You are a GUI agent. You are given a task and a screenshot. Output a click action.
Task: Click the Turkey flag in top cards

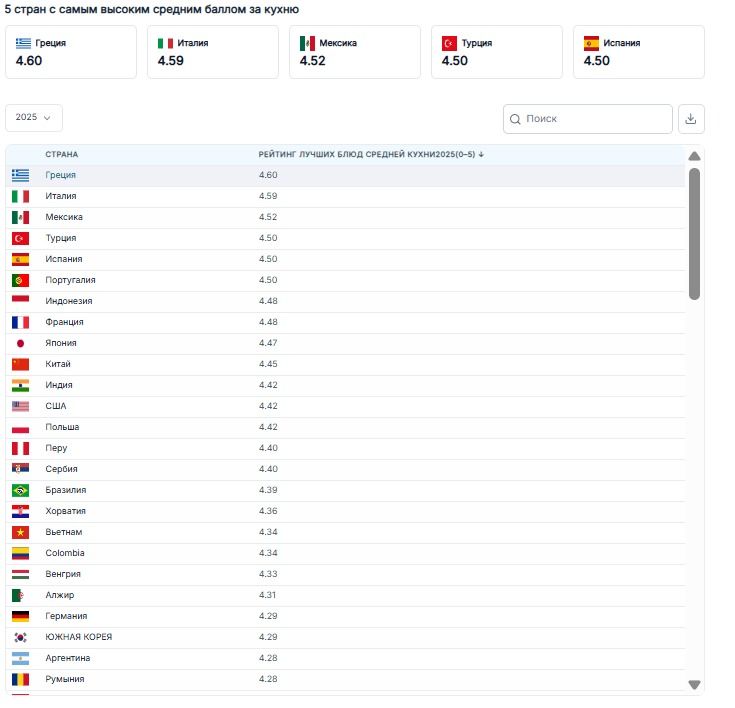[449, 43]
